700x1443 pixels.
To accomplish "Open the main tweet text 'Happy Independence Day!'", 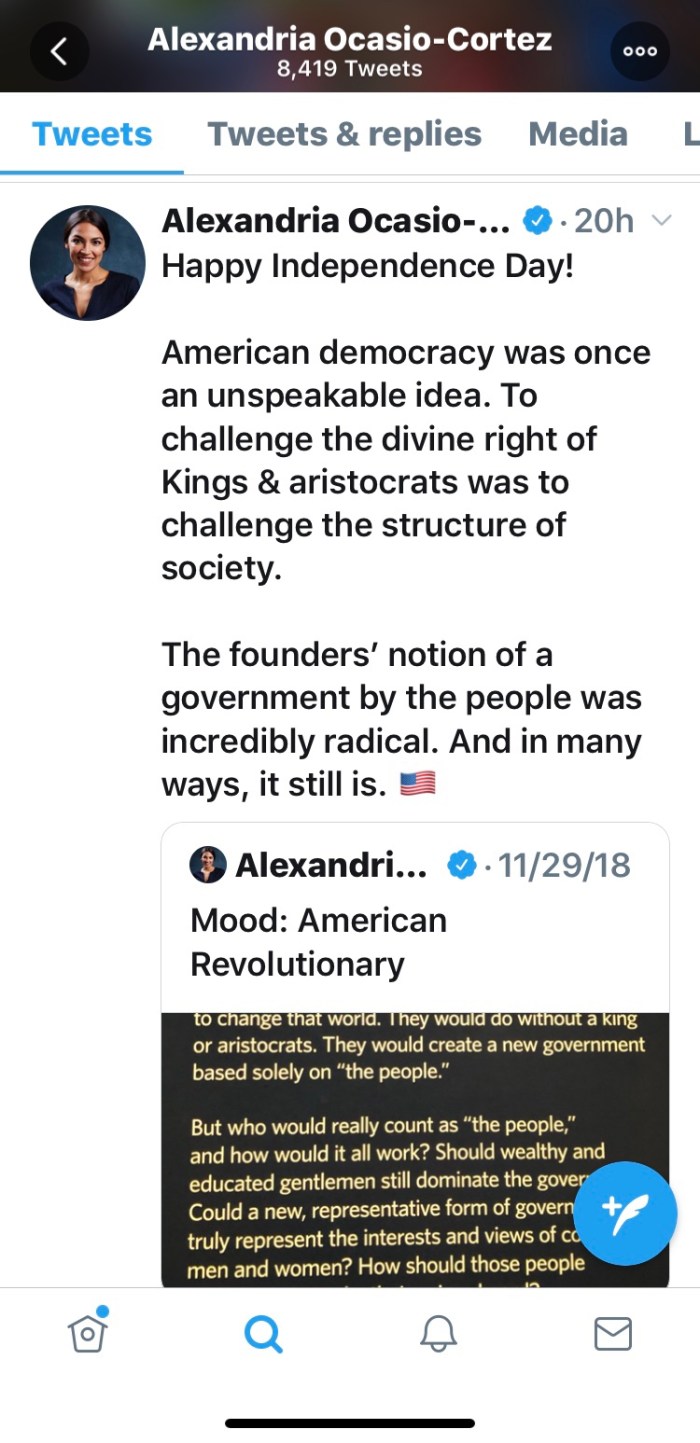I will click(x=368, y=267).
